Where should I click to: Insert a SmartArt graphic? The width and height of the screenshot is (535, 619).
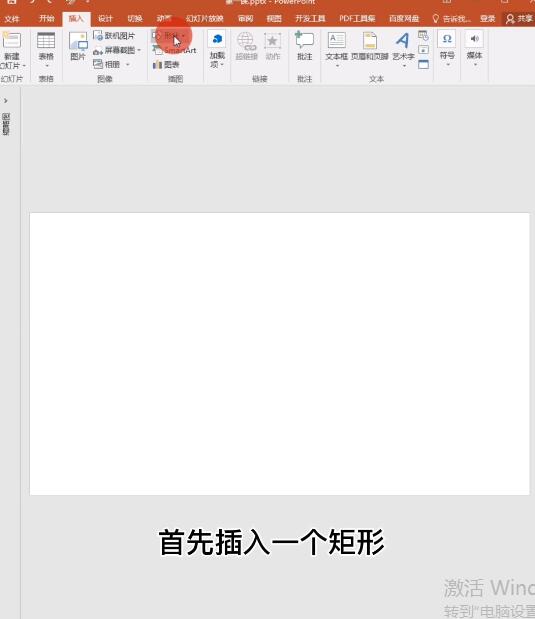pyautogui.click(x=175, y=50)
